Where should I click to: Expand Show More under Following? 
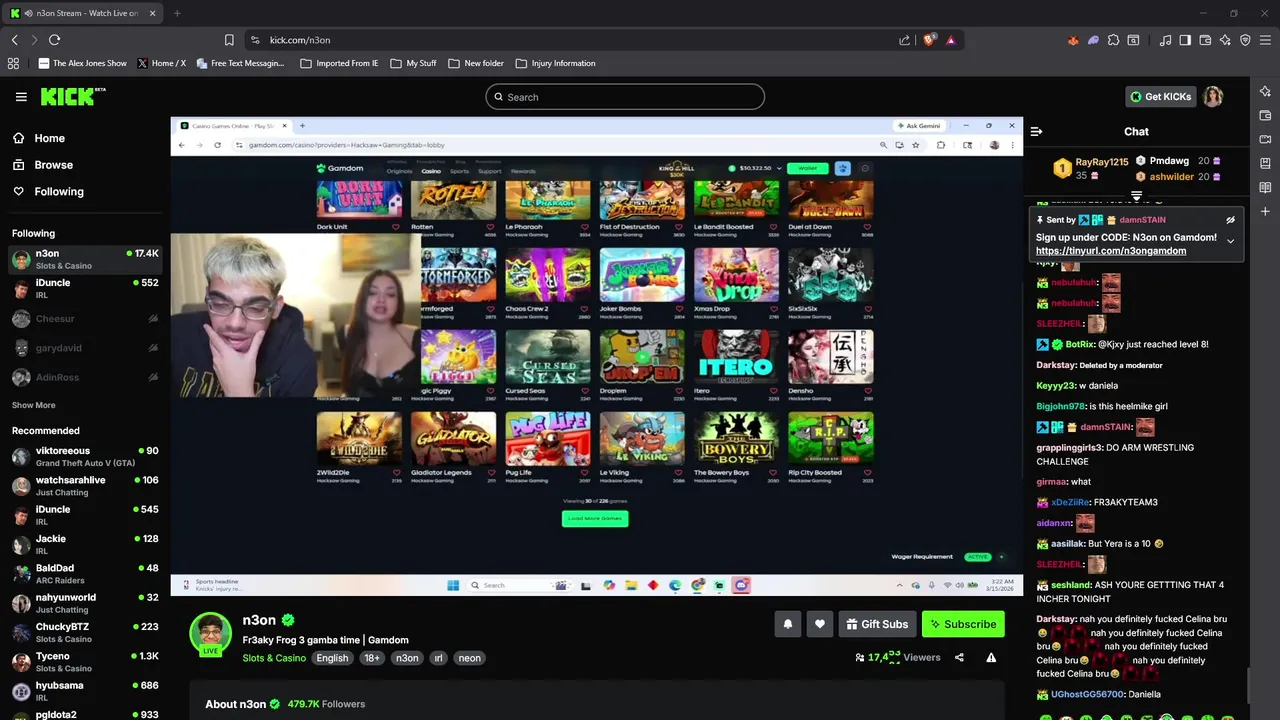coord(33,405)
